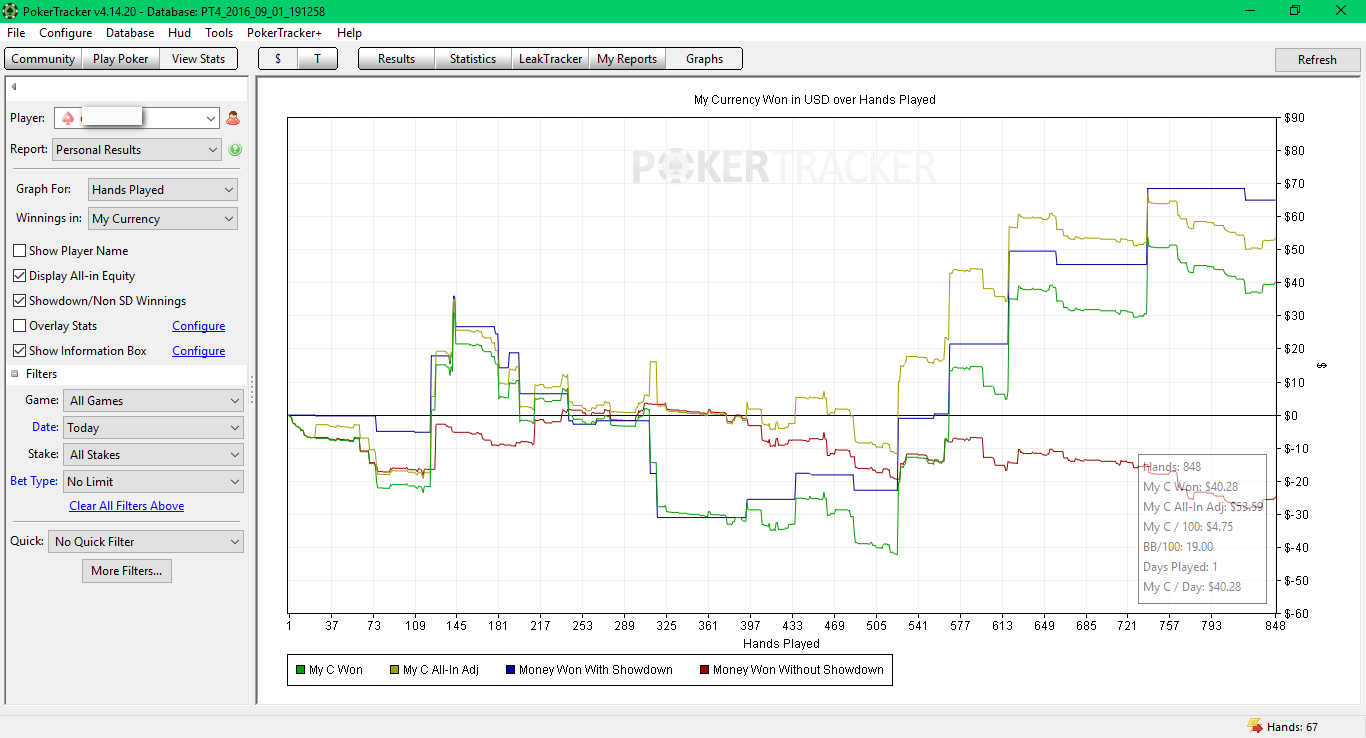
Task: Toggle Showdown/Non SD Winnings checkbox
Action: point(19,301)
